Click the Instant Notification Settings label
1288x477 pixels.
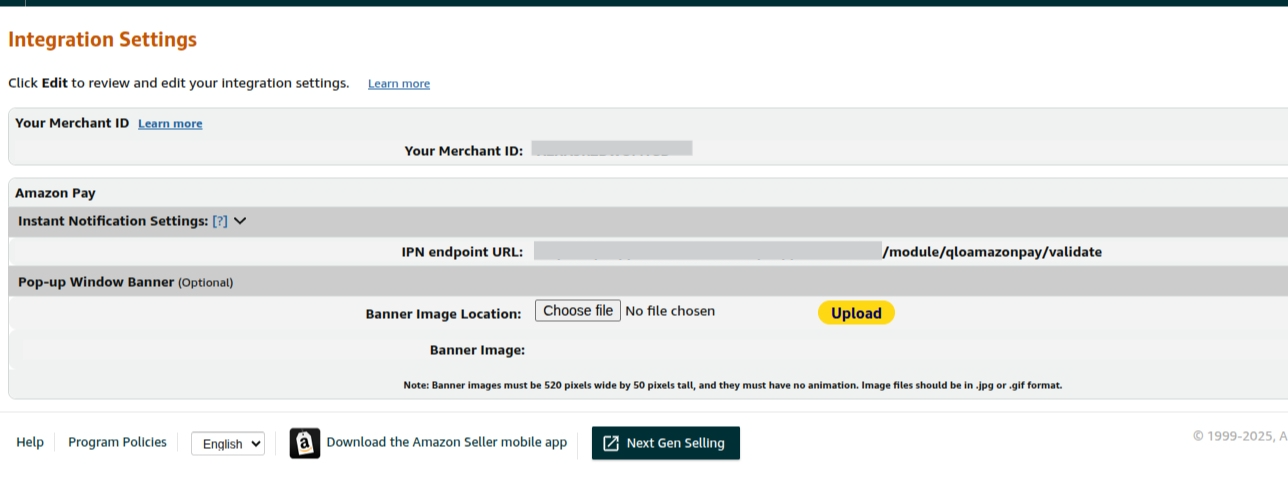[x=113, y=221]
